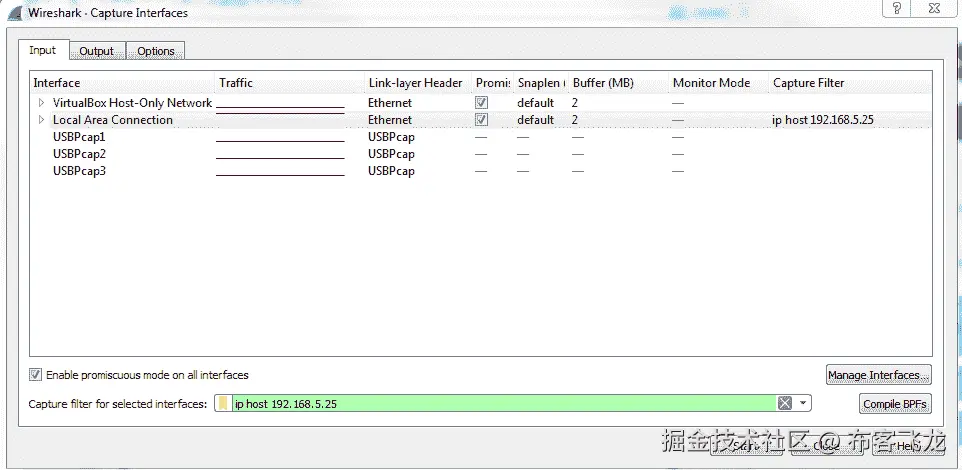This screenshot has width=962, height=470.
Task: Sort by the Interface column header
Action: 123,83
